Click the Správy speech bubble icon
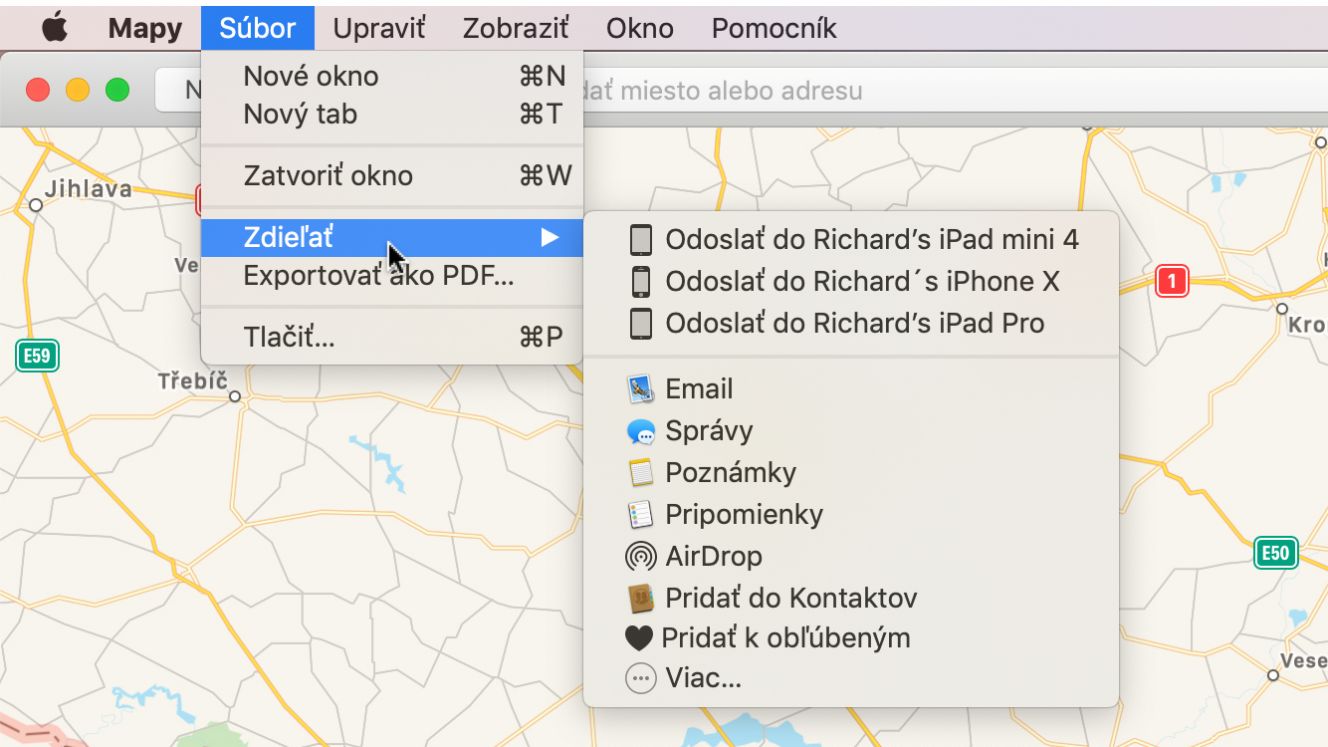Image resolution: width=1328 pixels, height=747 pixels. 640,432
